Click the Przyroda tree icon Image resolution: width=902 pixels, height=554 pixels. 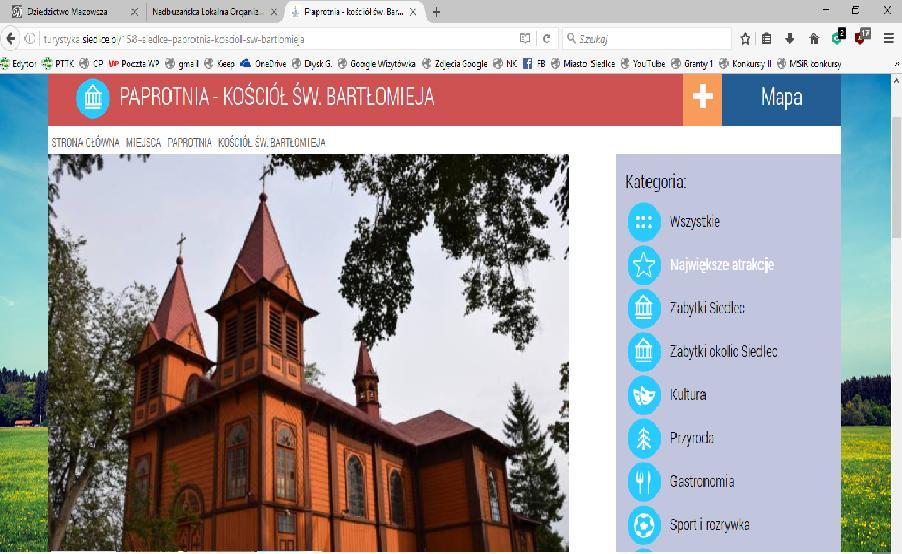coord(644,438)
